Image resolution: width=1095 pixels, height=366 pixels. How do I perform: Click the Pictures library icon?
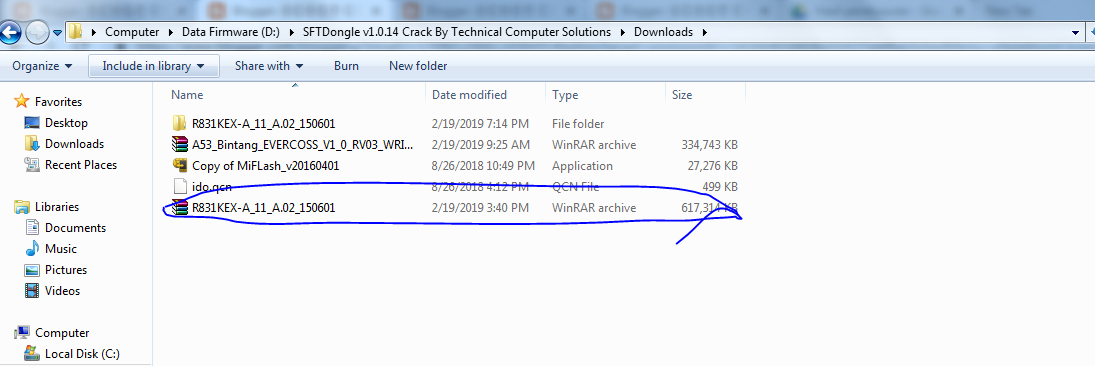point(32,270)
